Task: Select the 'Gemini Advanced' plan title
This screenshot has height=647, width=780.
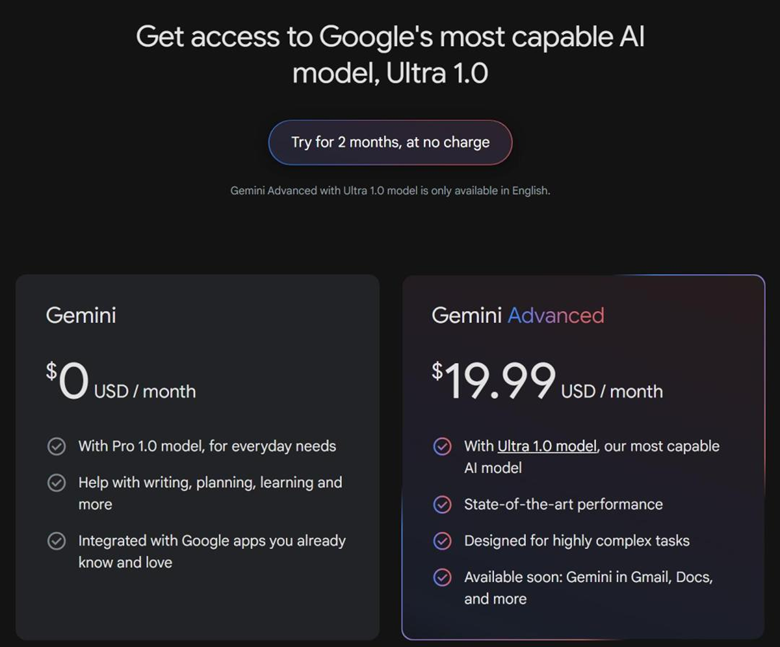Action: pyautogui.click(x=518, y=315)
